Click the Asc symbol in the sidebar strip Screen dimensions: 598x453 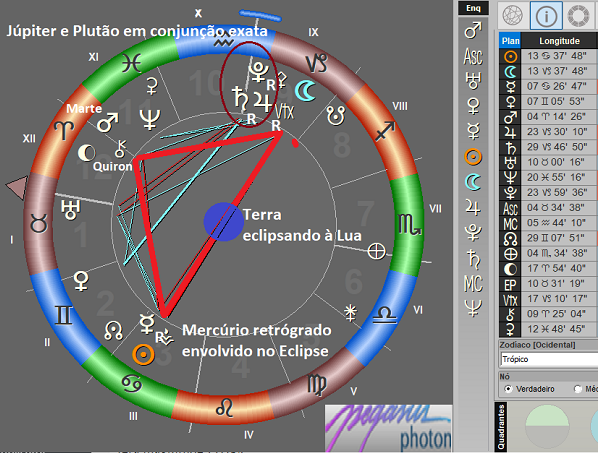tap(473, 56)
